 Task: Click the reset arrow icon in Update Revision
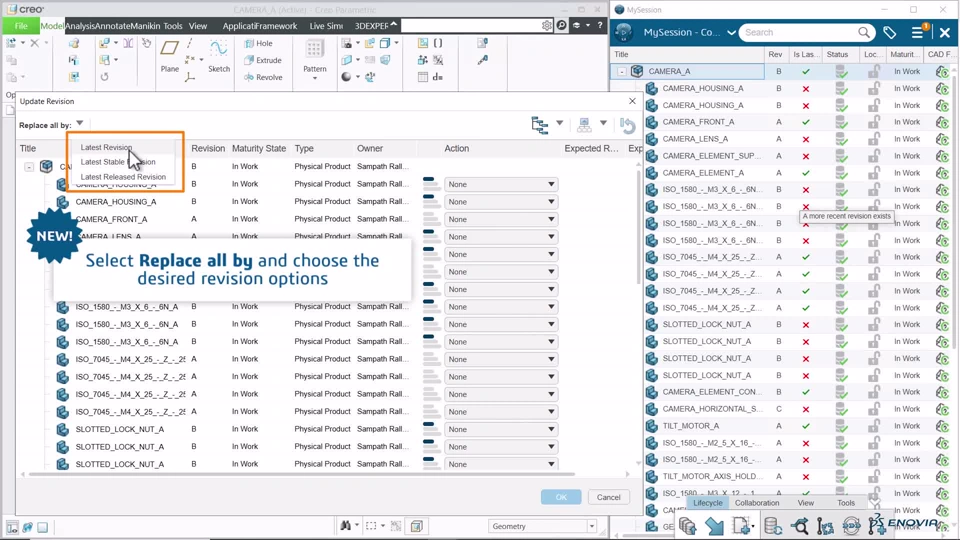tap(628, 126)
